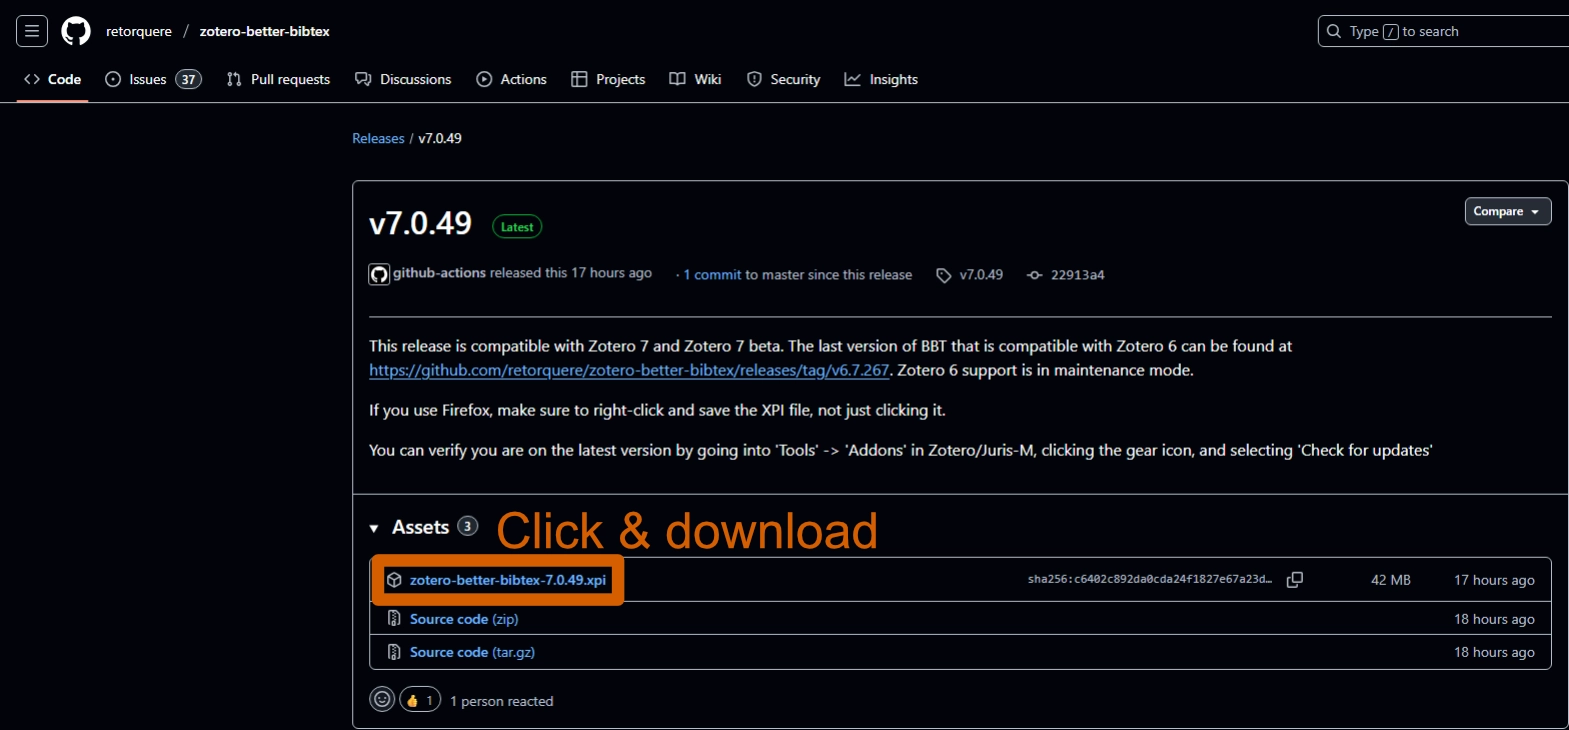Toggle the thumbs up reaction
Screen dimensions: 1569x730
point(420,700)
